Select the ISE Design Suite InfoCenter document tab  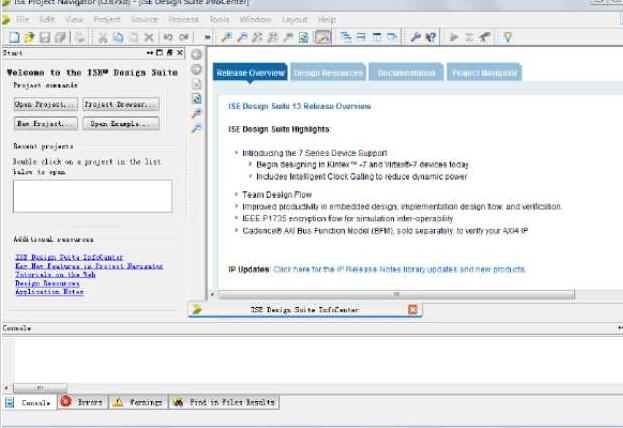coord(305,310)
